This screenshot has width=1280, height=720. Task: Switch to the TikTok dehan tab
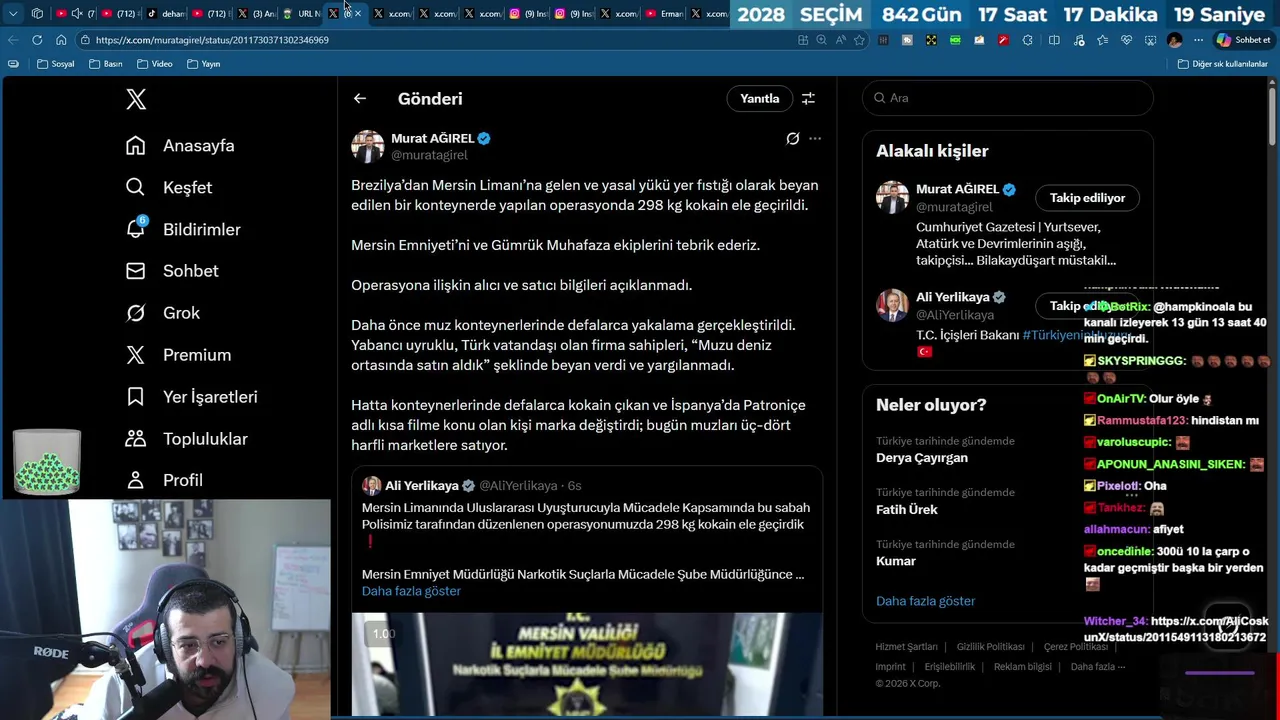(165, 14)
